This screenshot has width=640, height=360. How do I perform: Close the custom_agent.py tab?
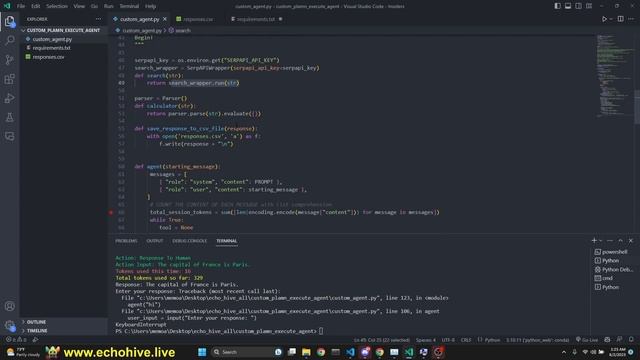[x=165, y=19]
